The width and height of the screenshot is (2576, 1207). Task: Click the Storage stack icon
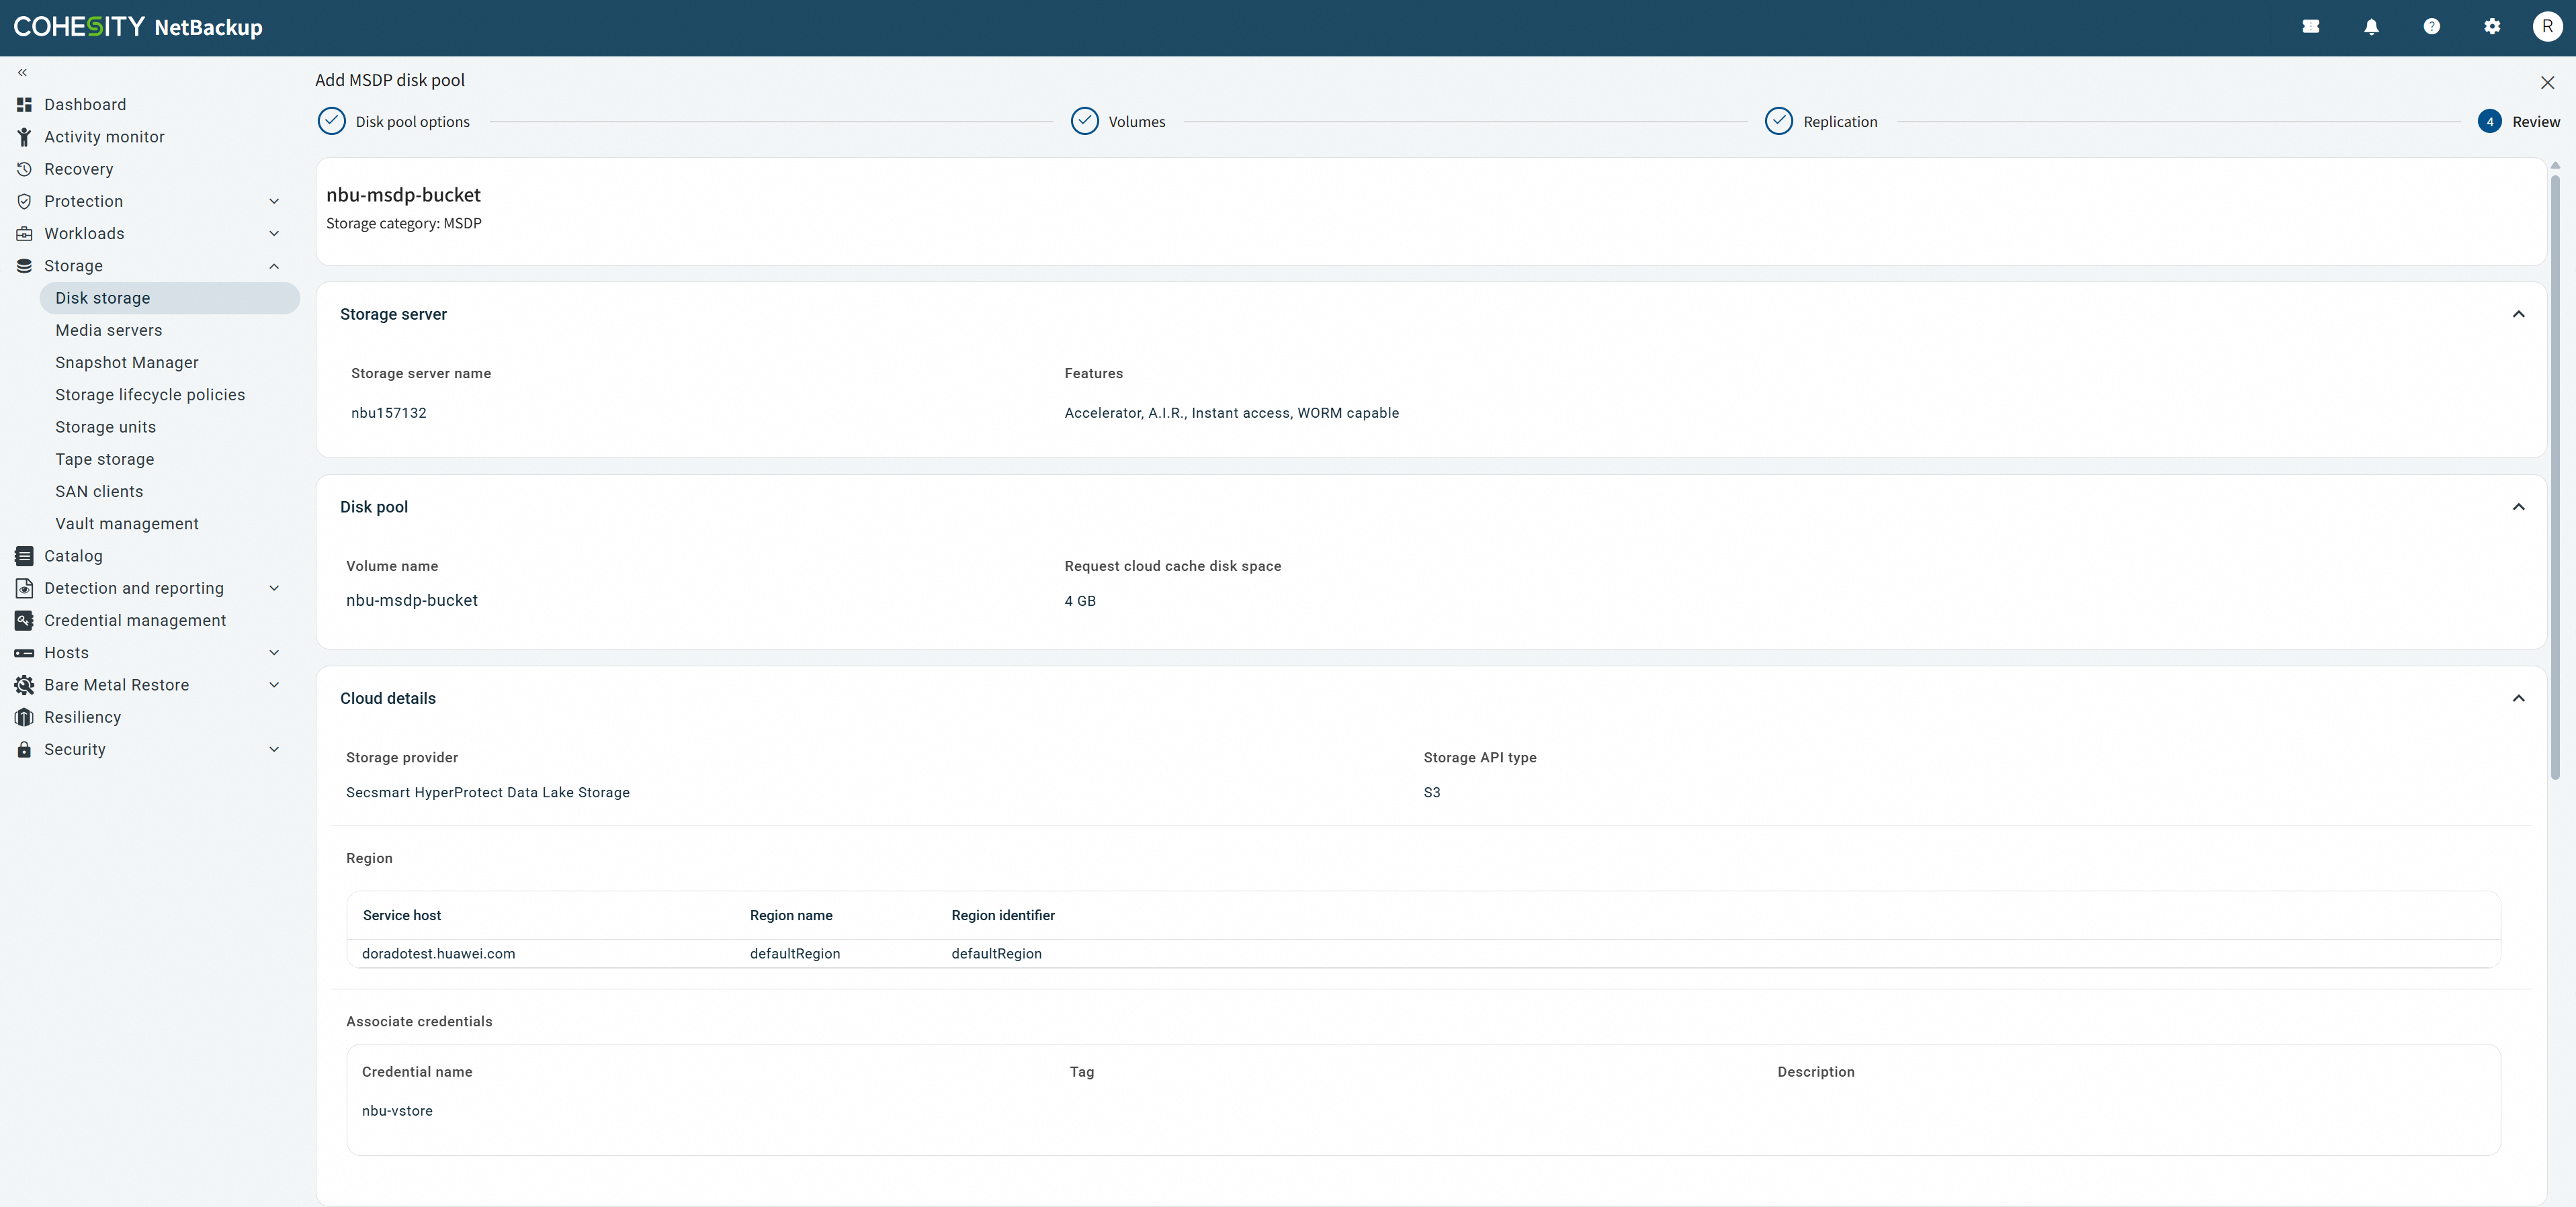click(24, 266)
